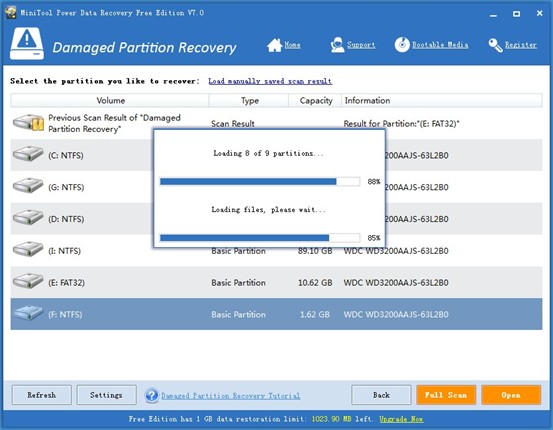553x430 pixels.
Task: Click the Register key icon
Action: pos(495,45)
